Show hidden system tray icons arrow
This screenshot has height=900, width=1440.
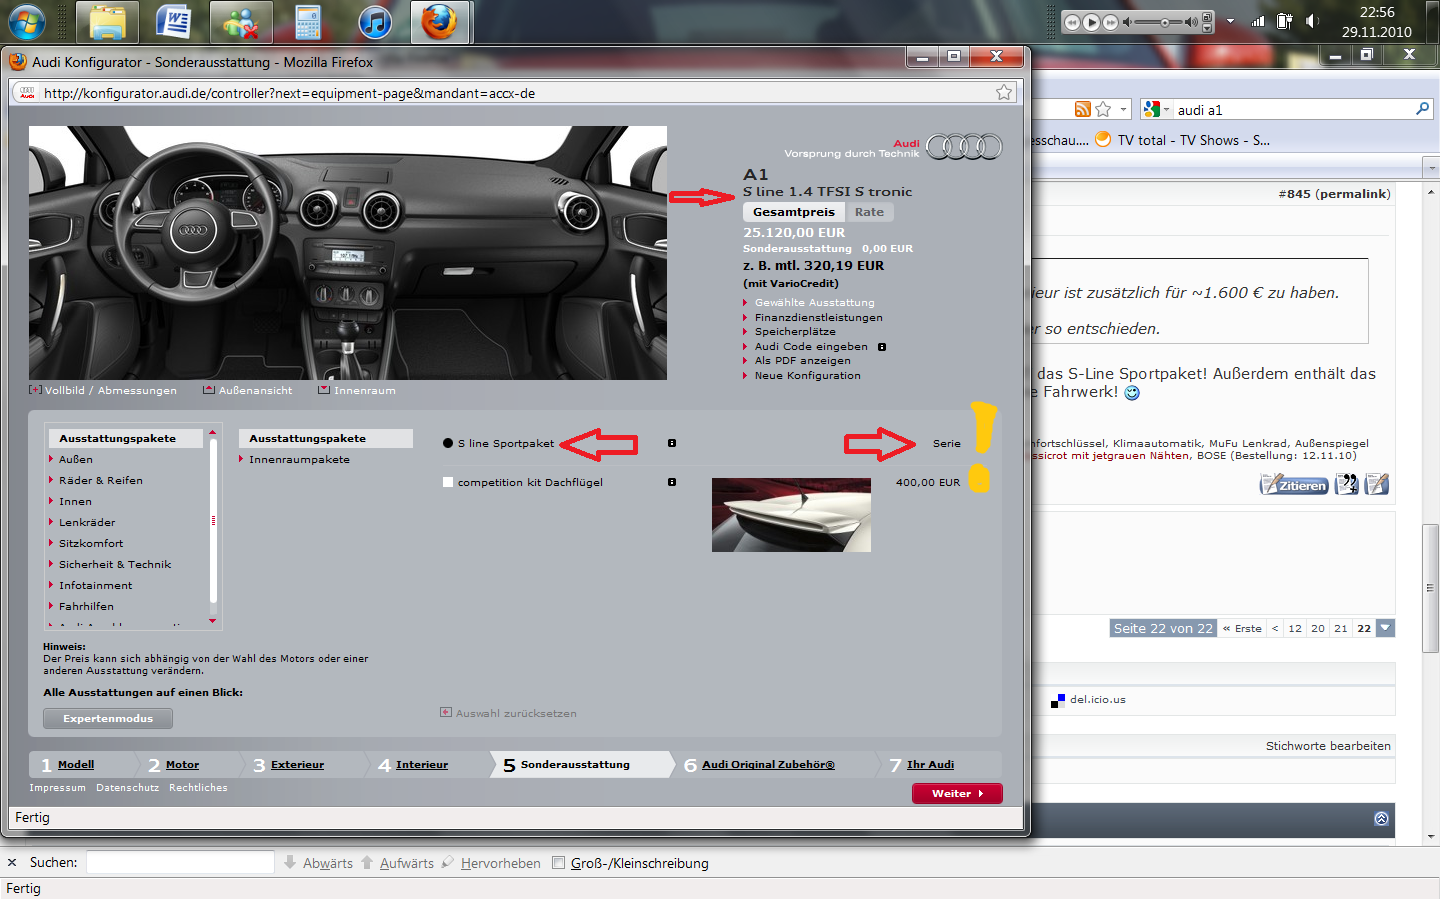click(x=1230, y=21)
